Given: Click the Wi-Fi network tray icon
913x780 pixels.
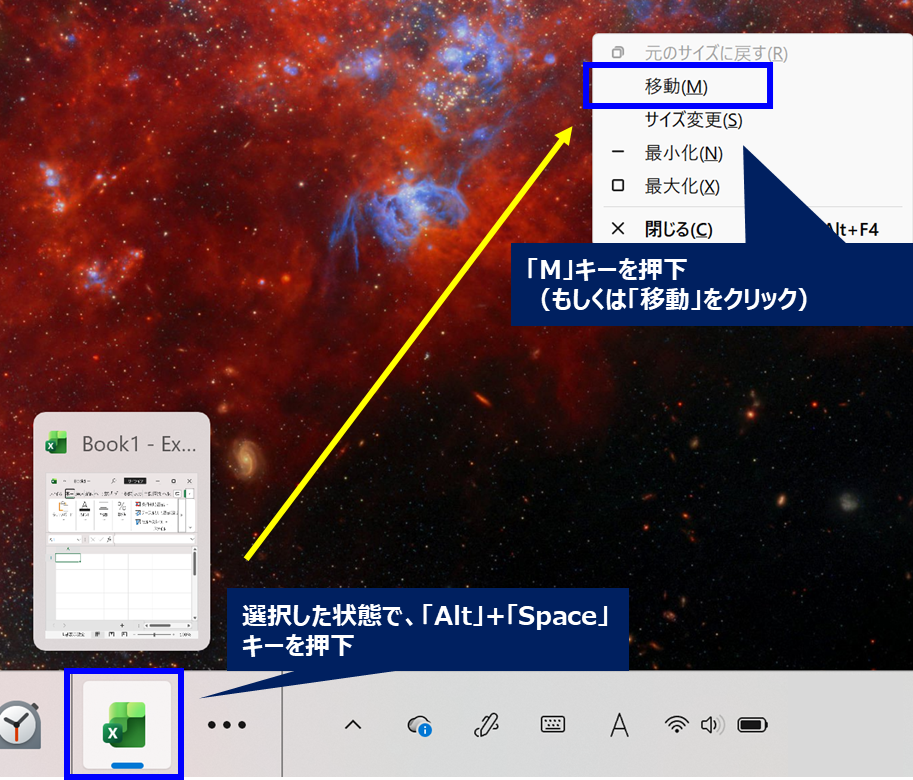Looking at the screenshot, I should pos(678,724).
